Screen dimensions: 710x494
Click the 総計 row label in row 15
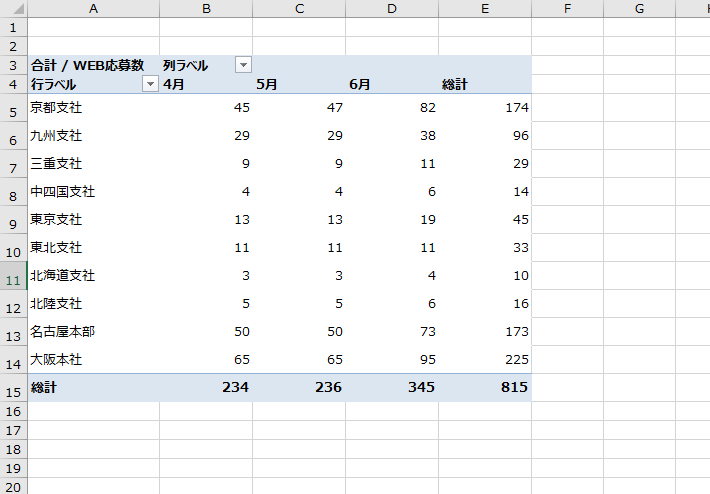point(94,388)
